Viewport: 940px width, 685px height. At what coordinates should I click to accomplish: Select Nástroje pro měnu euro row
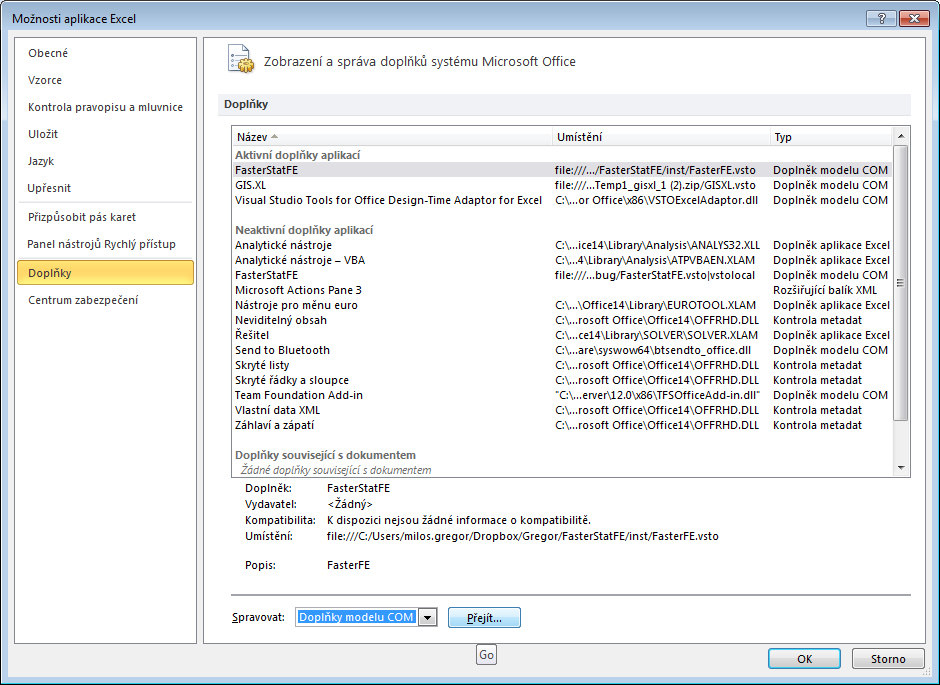[562, 305]
